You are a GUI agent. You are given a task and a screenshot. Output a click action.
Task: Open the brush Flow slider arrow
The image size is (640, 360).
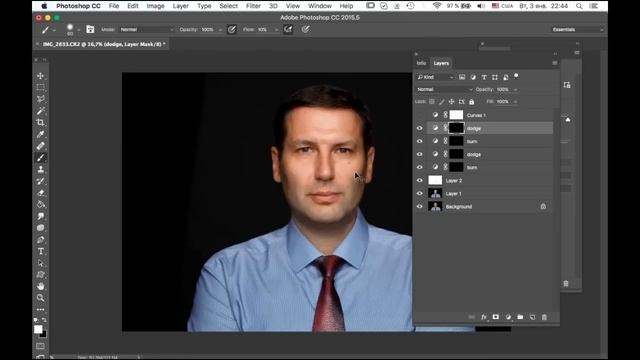tap(276, 30)
